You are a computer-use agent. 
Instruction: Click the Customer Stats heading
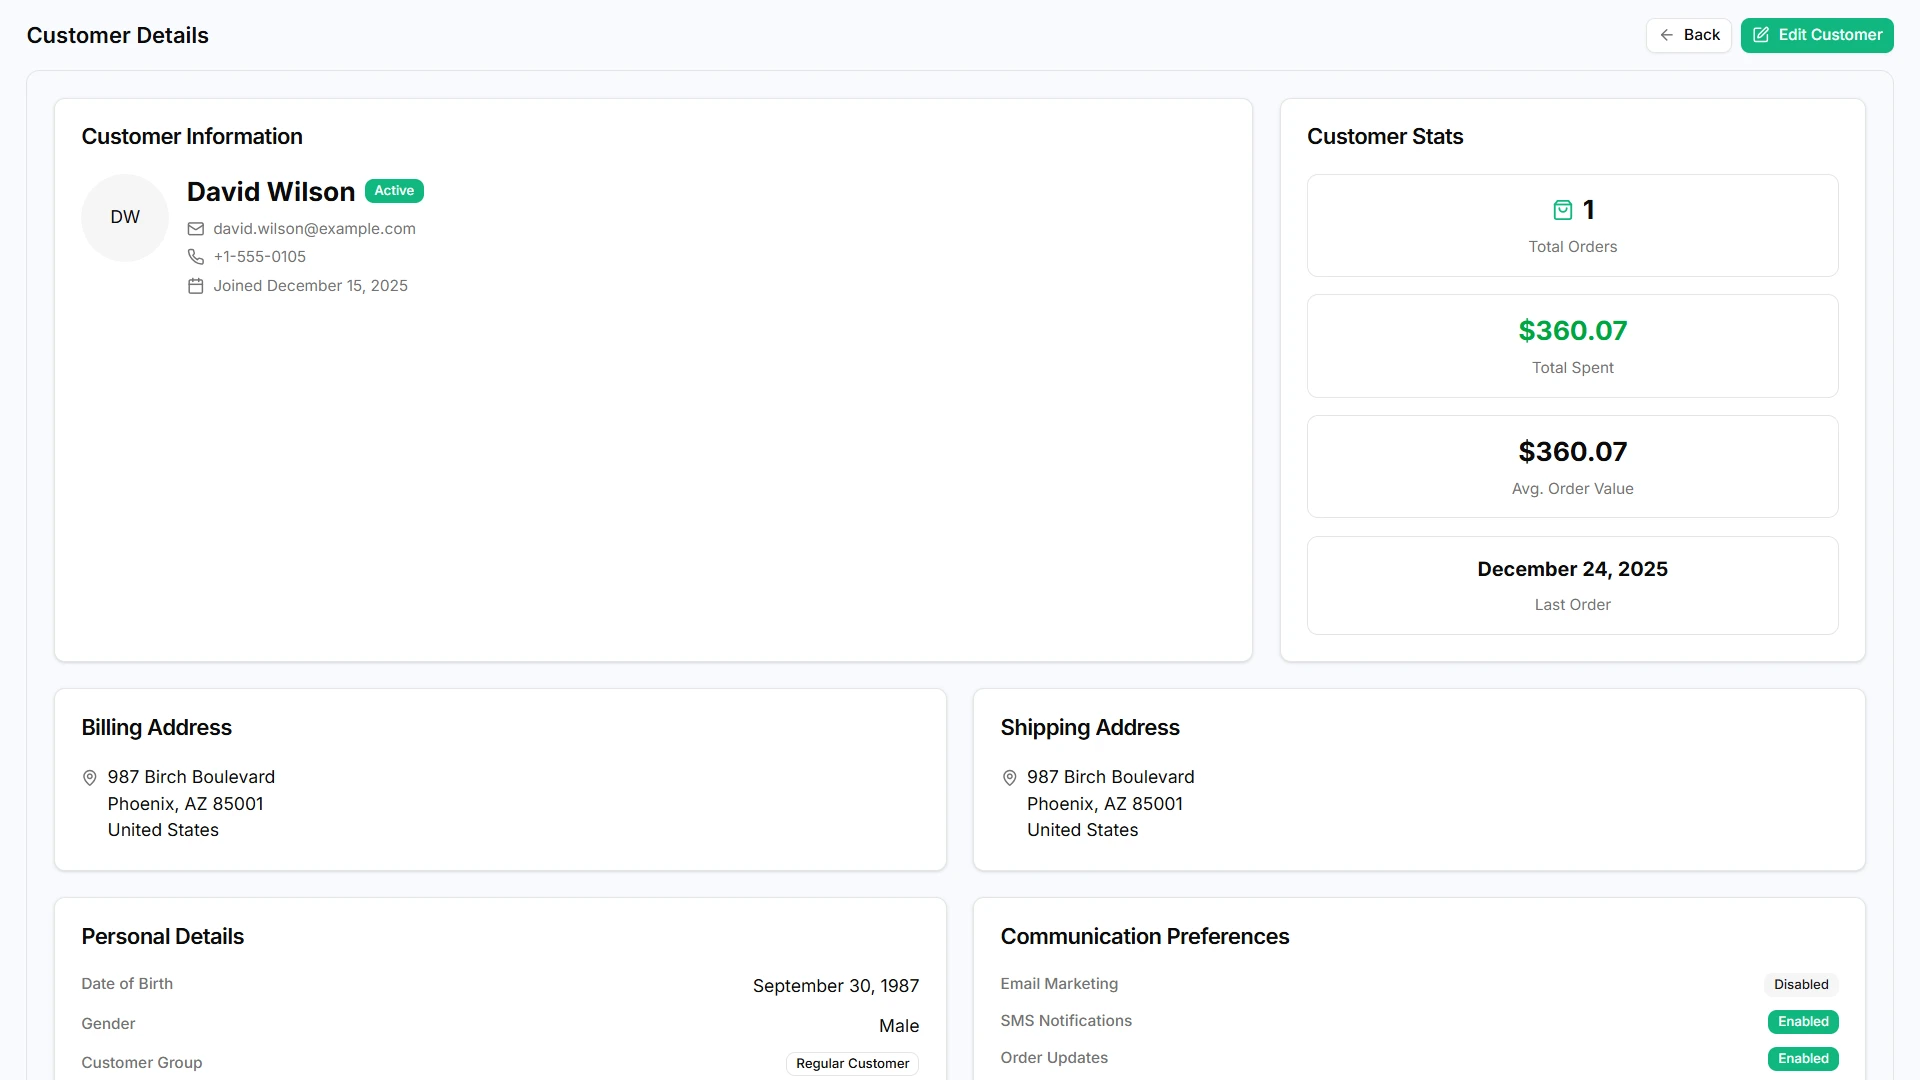1385,137
